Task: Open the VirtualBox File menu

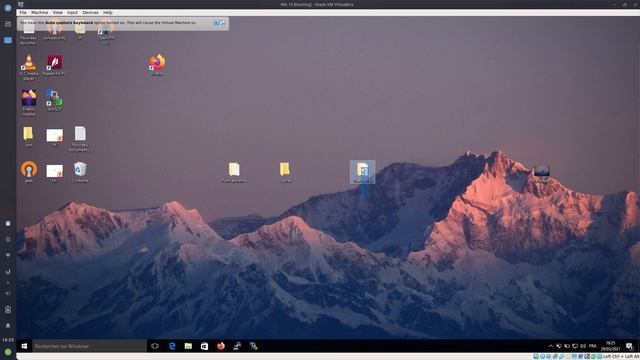Action: pyautogui.click(x=23, y=13)
